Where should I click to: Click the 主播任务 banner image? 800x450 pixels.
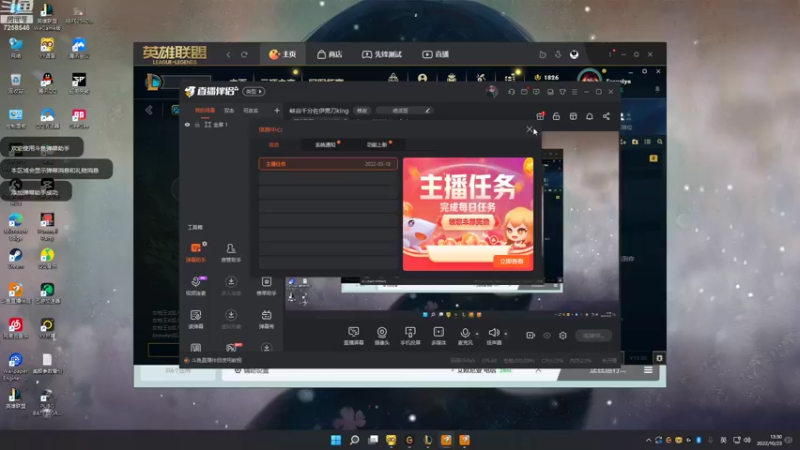click(x=468, y=214)
